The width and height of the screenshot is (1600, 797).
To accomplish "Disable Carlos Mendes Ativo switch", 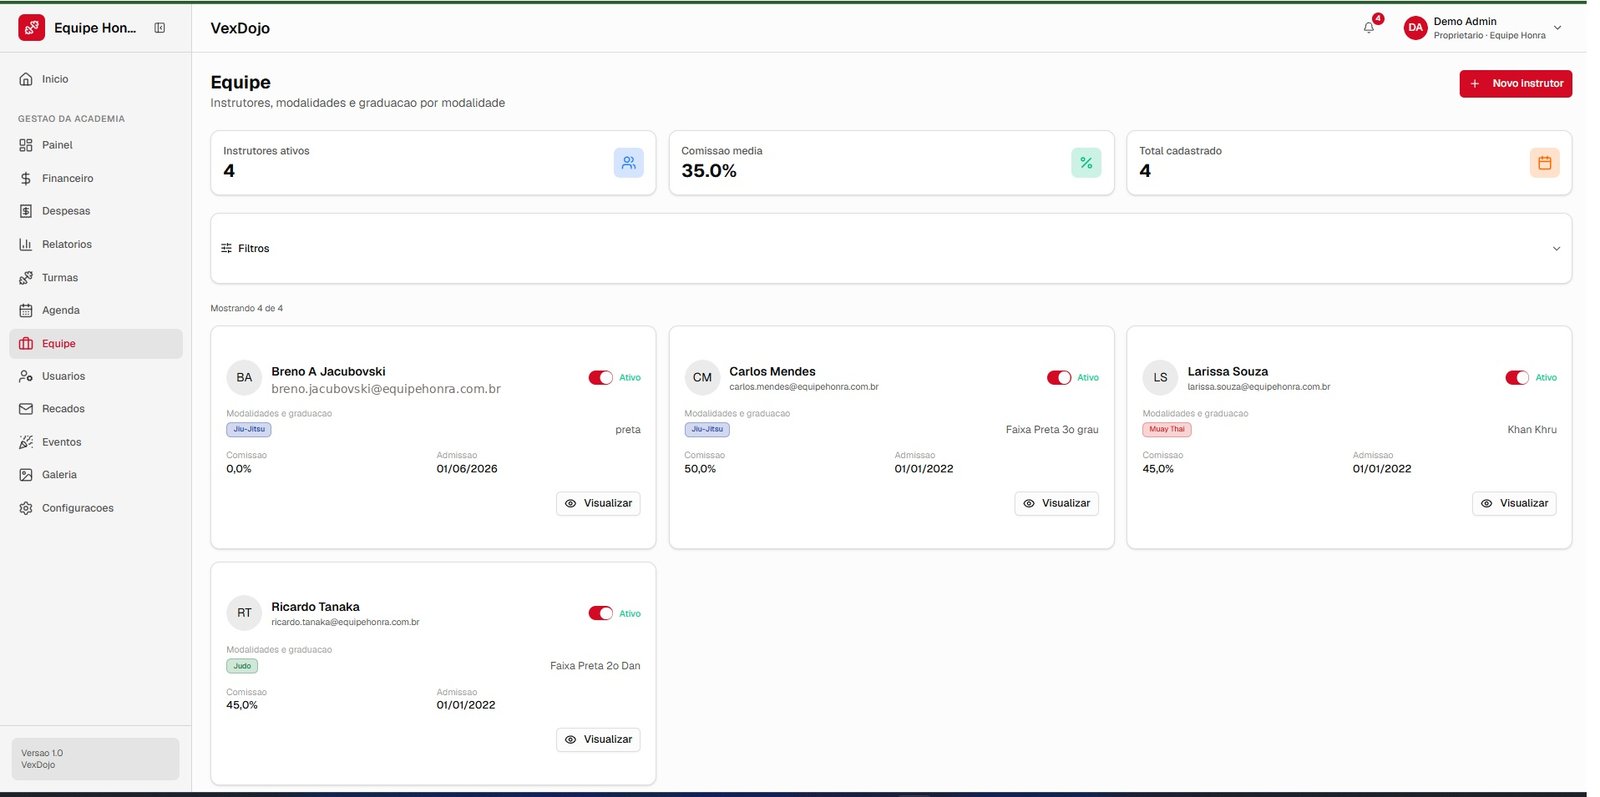I will pos(1058,377).
